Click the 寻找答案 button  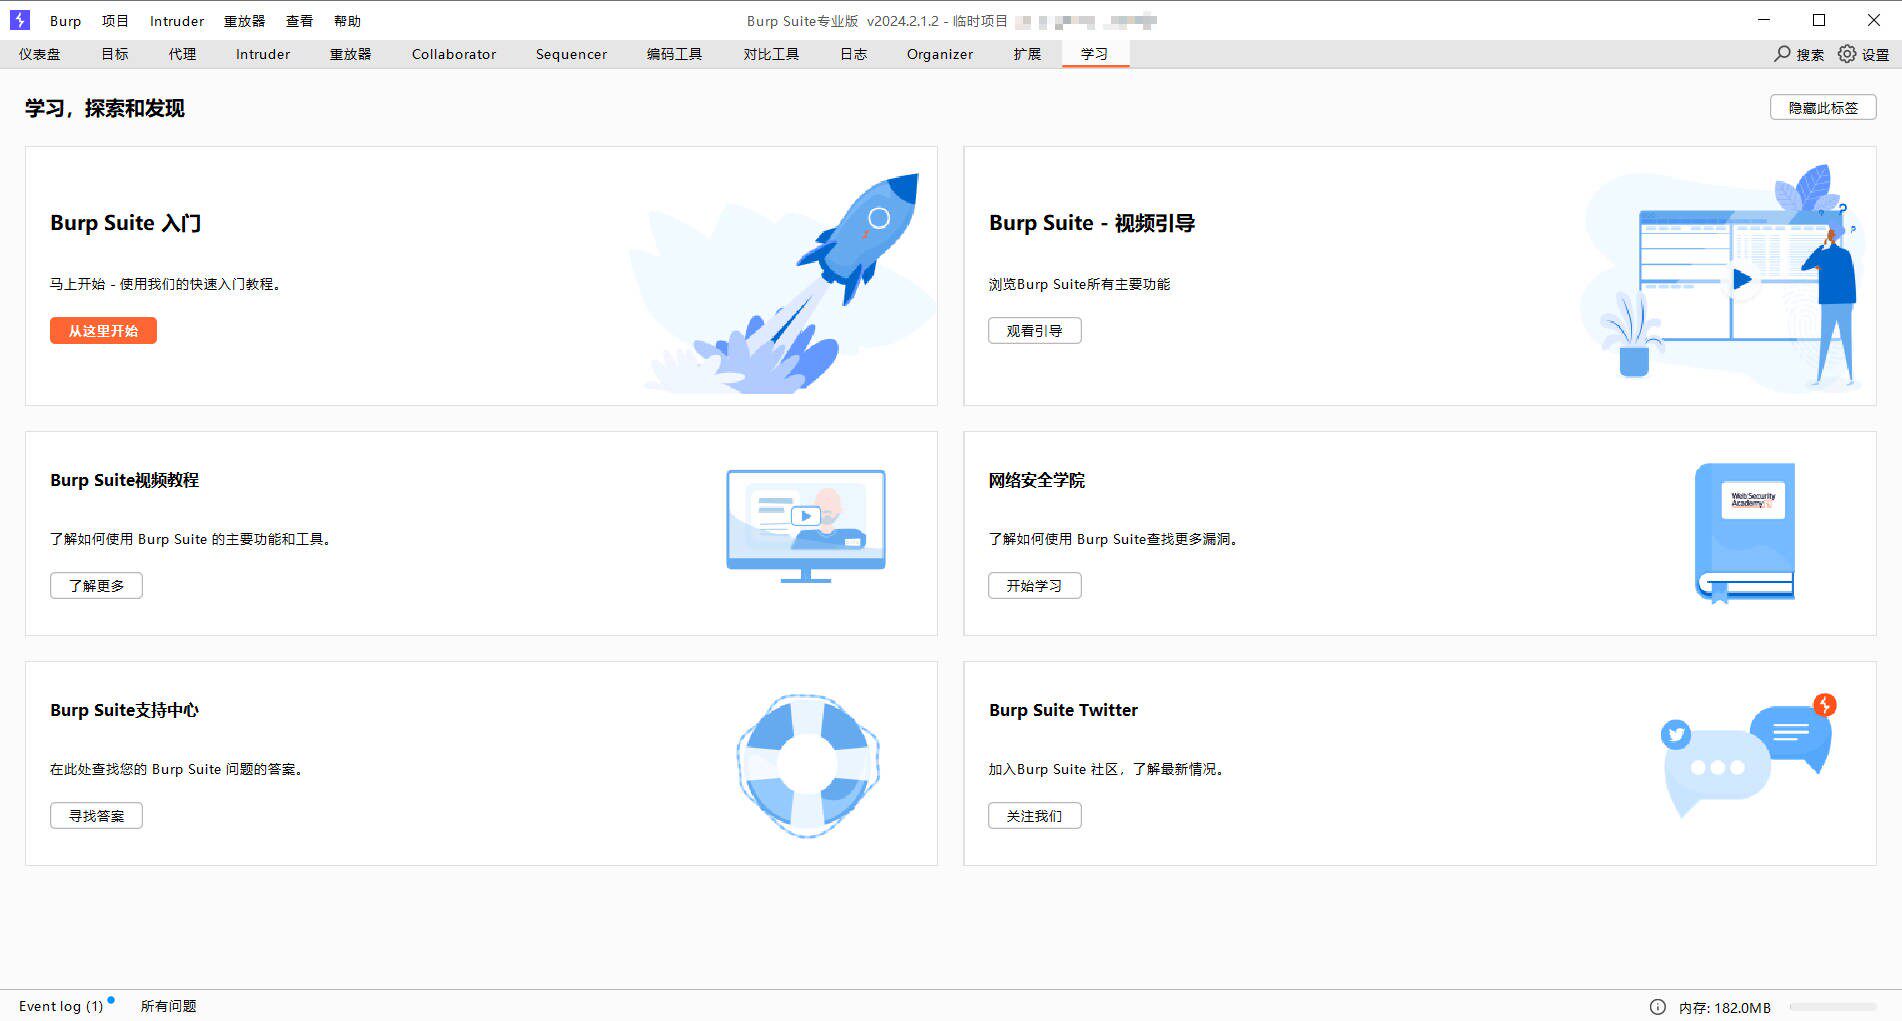point(96,816)
